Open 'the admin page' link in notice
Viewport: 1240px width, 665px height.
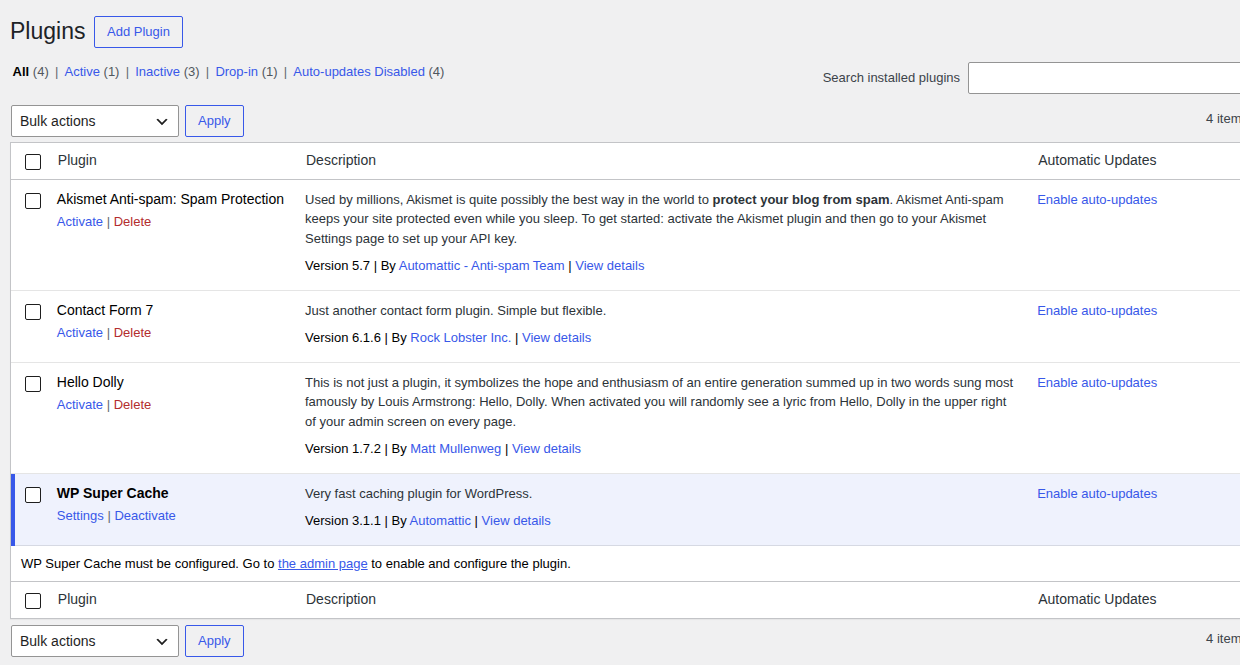[x=323, y=564]
